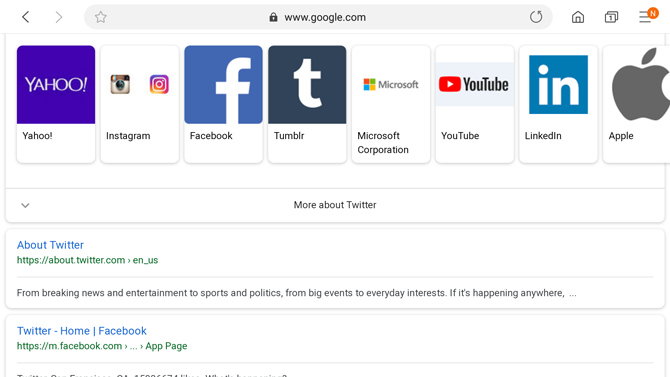Click the Apple card label
The height and width of the screenshot is (377, 670).
(x=621, y=136)
